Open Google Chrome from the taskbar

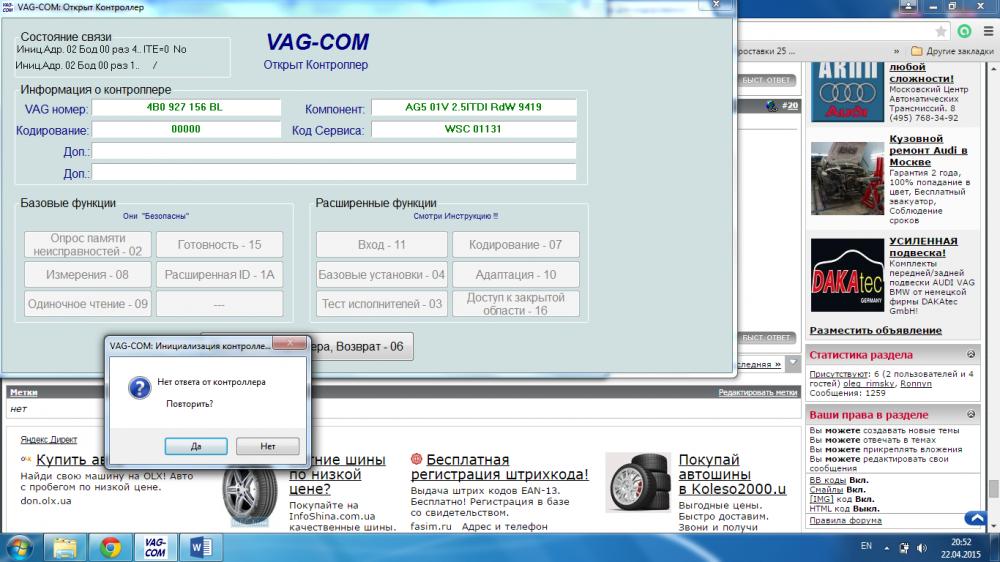[110, 546]
